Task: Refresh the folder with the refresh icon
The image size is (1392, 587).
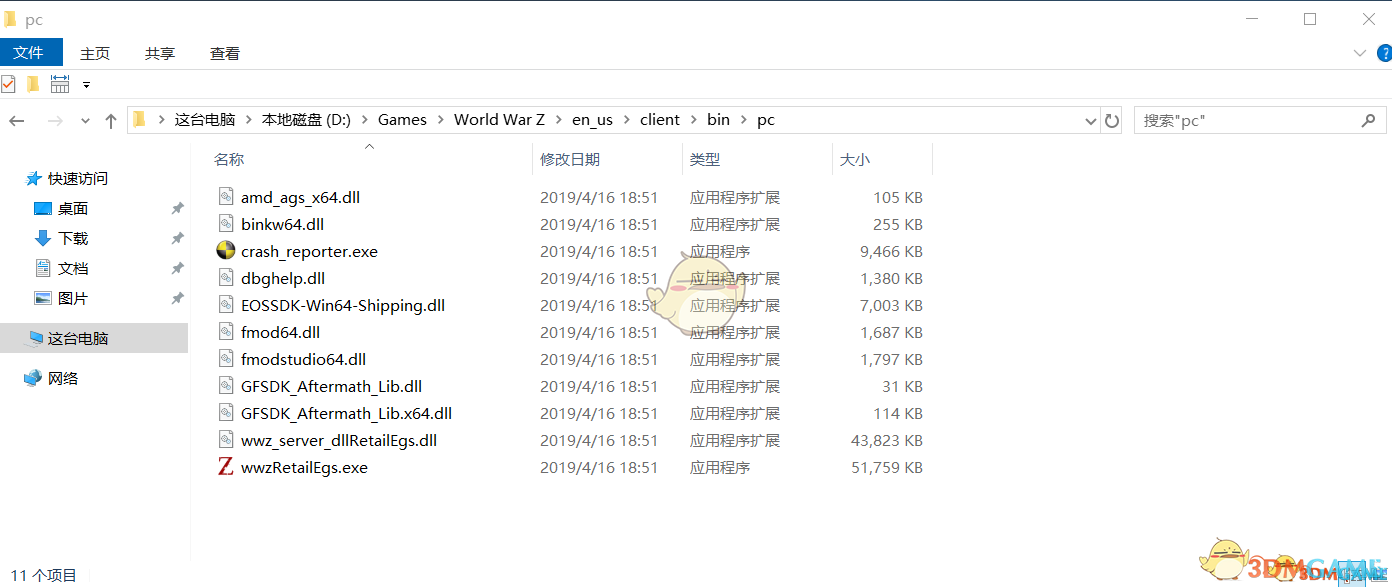Action: pos(1112,120)
